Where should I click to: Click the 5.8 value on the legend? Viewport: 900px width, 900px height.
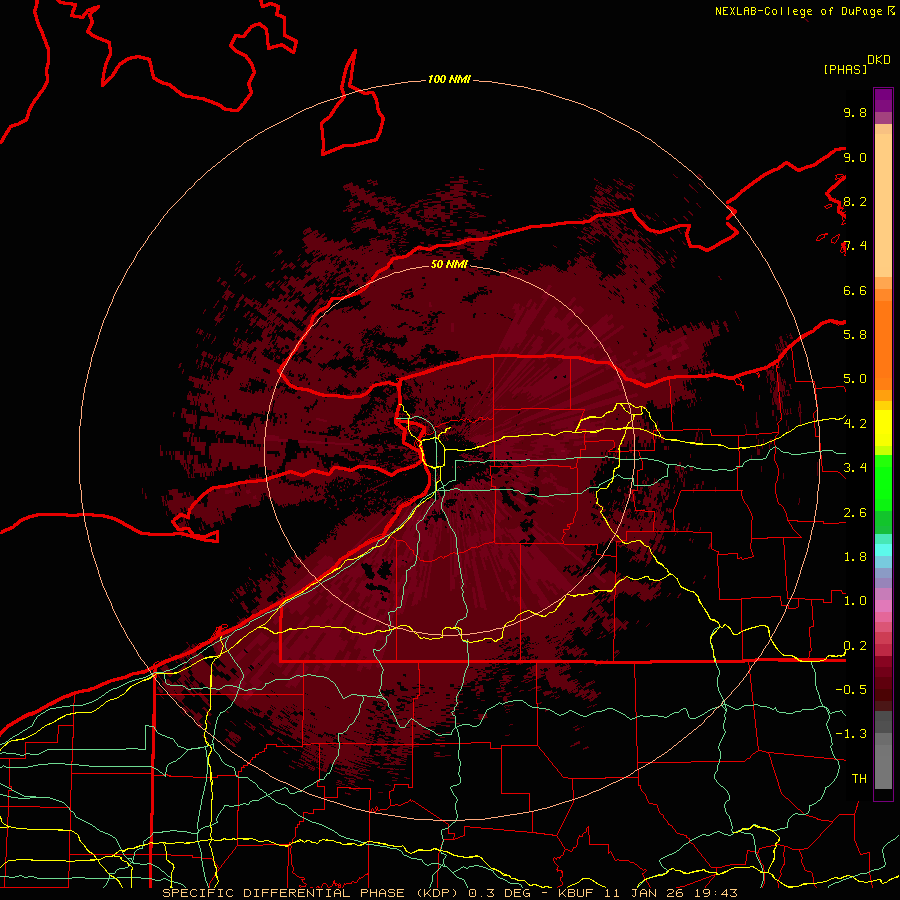pos(855,335)
